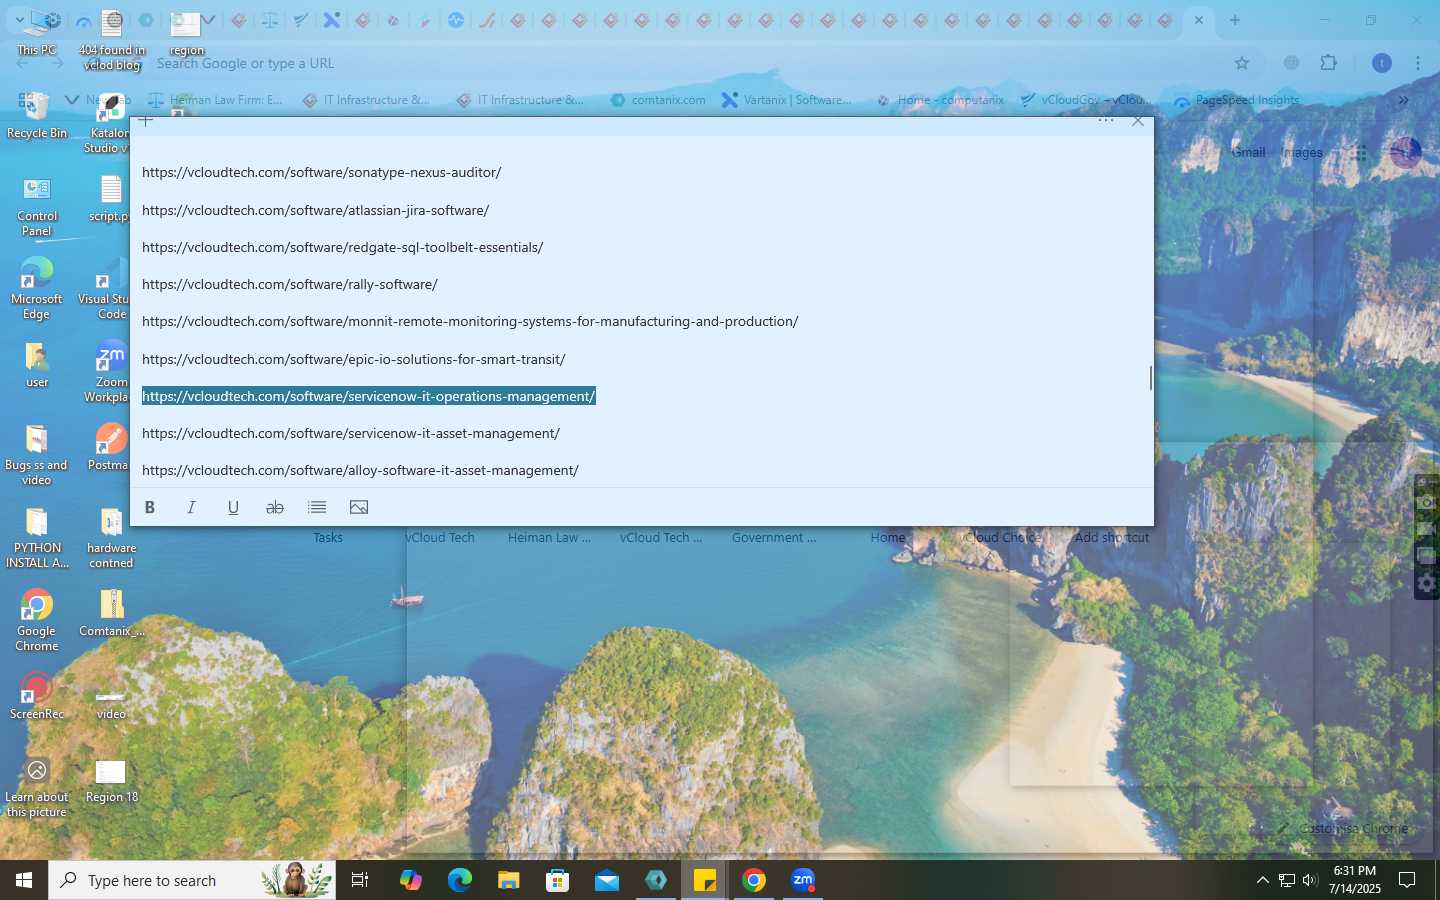Image resolution: width=1440 pixels, height=900 pixels.
Task: Bookmark this page with Chrome star icon
Action: (x=1242, y=63)
